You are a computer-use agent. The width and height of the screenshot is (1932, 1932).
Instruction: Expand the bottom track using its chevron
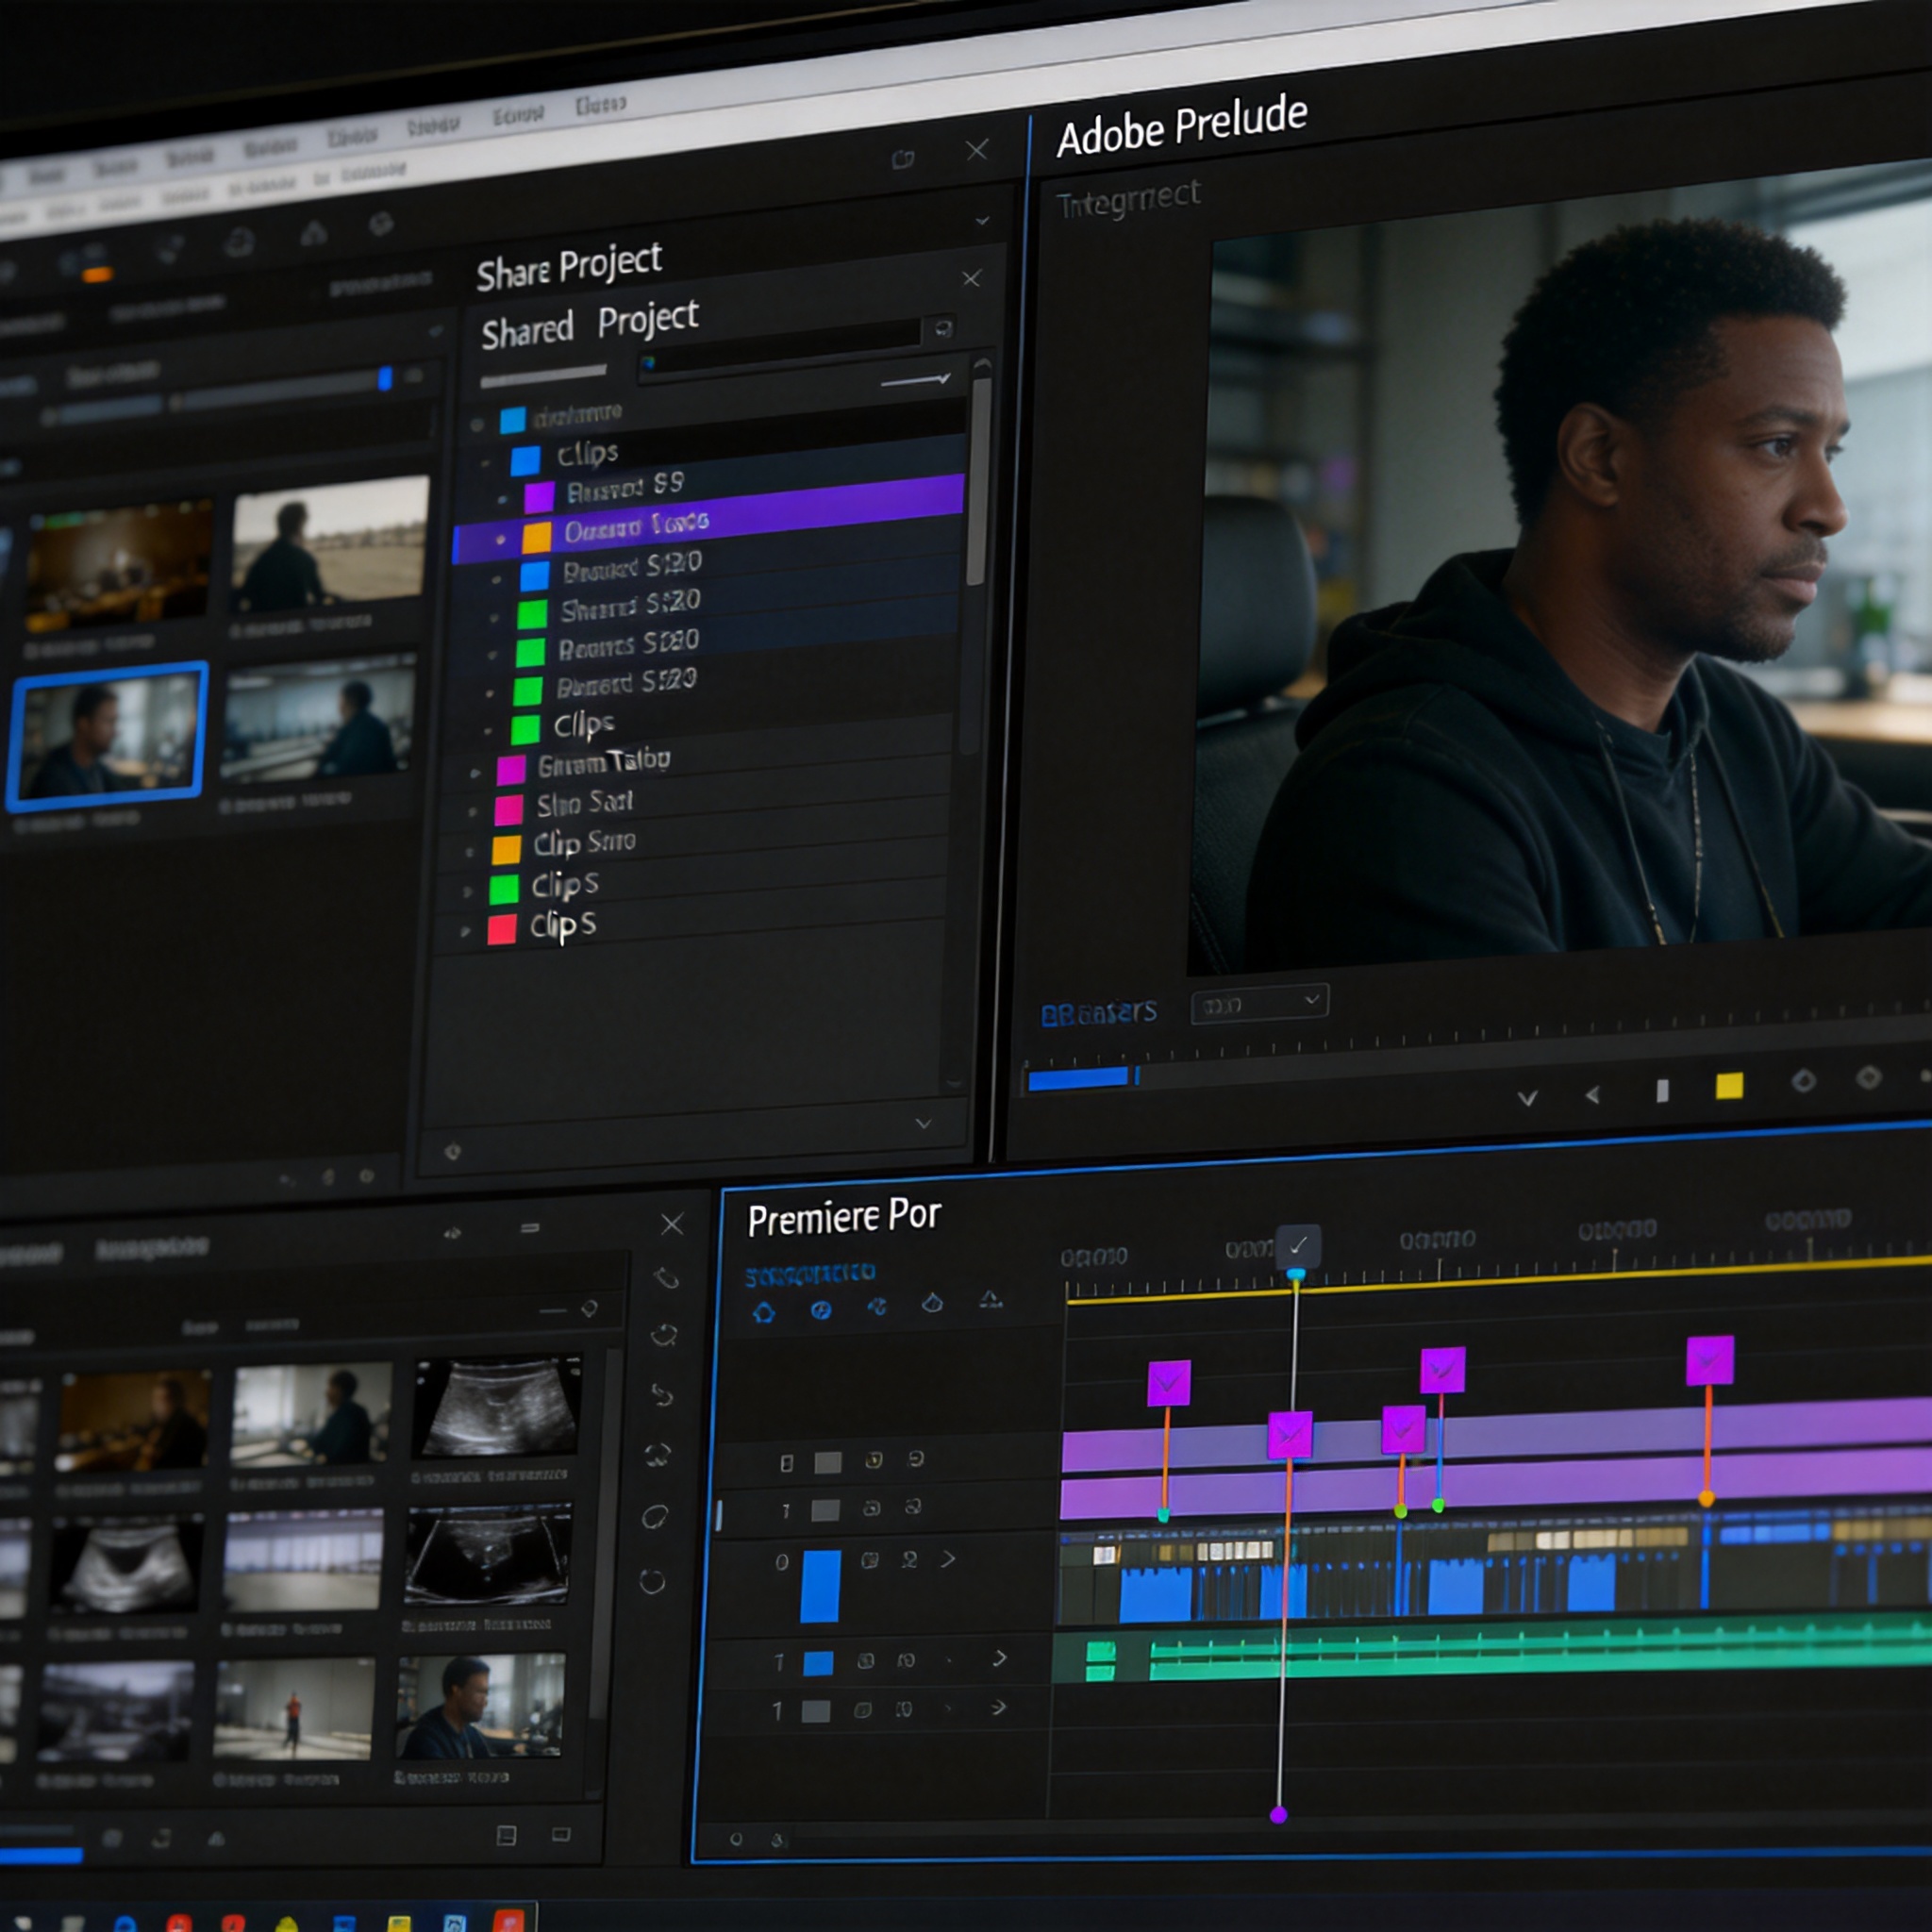[998, 1707]
